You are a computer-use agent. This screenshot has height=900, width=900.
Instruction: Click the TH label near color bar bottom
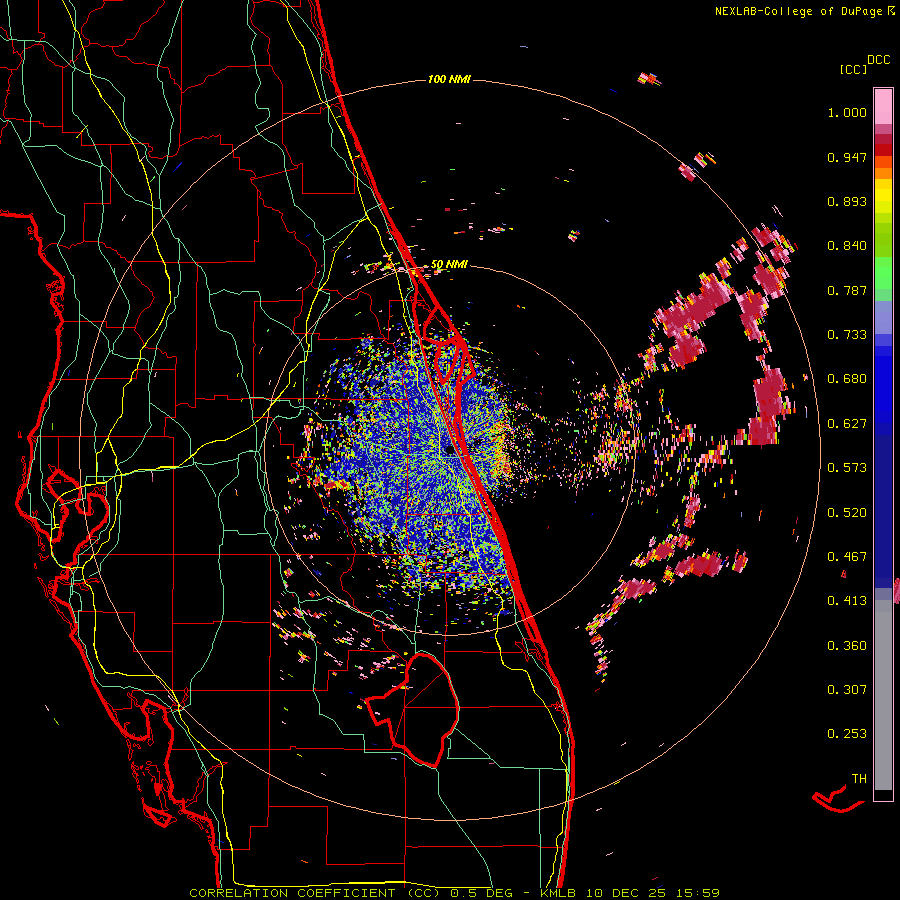tap(859, 779)
